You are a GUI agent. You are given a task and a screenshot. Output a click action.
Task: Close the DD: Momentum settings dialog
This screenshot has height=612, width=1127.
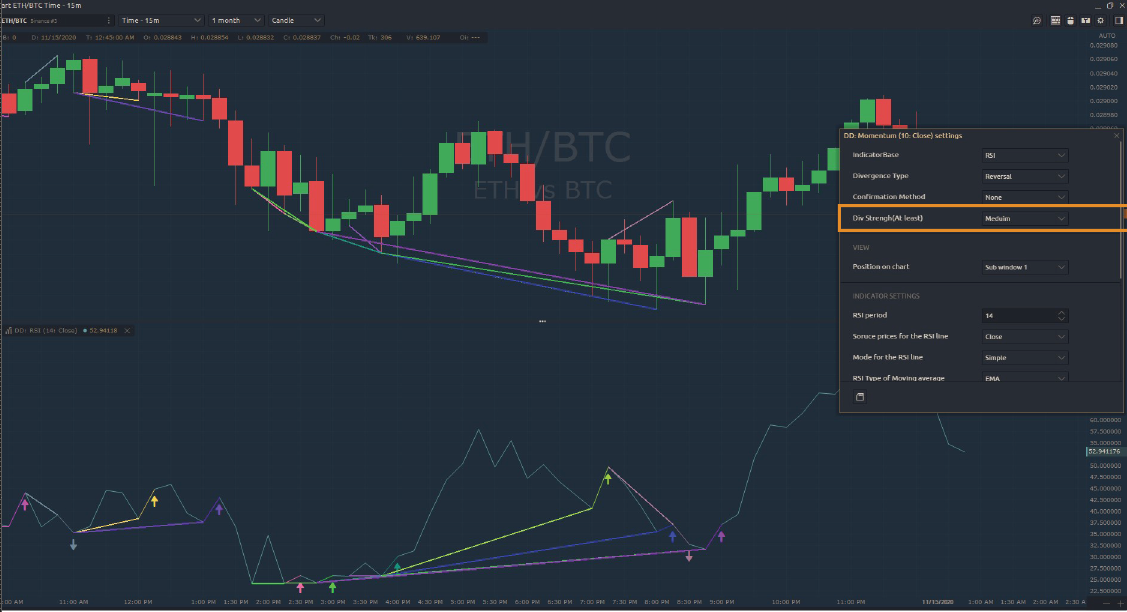coord(1116,135)
